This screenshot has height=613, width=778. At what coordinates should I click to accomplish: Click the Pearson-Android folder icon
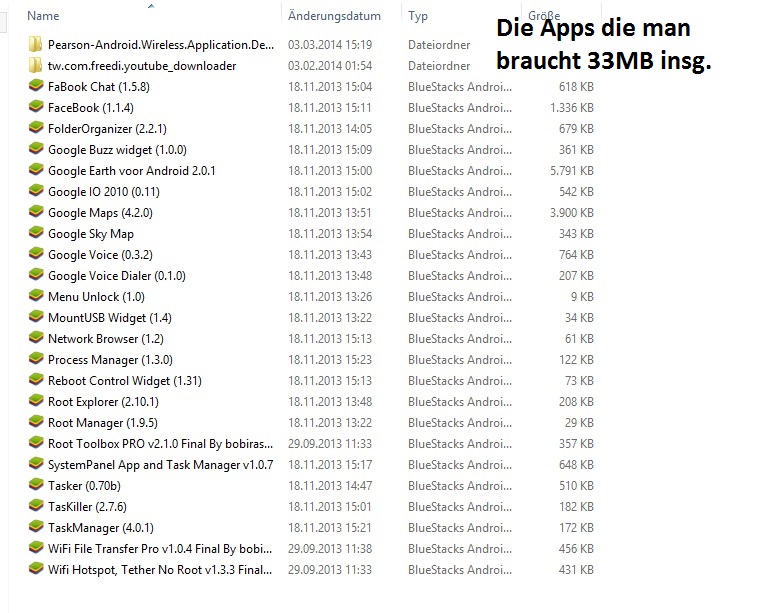coord(35,45)
